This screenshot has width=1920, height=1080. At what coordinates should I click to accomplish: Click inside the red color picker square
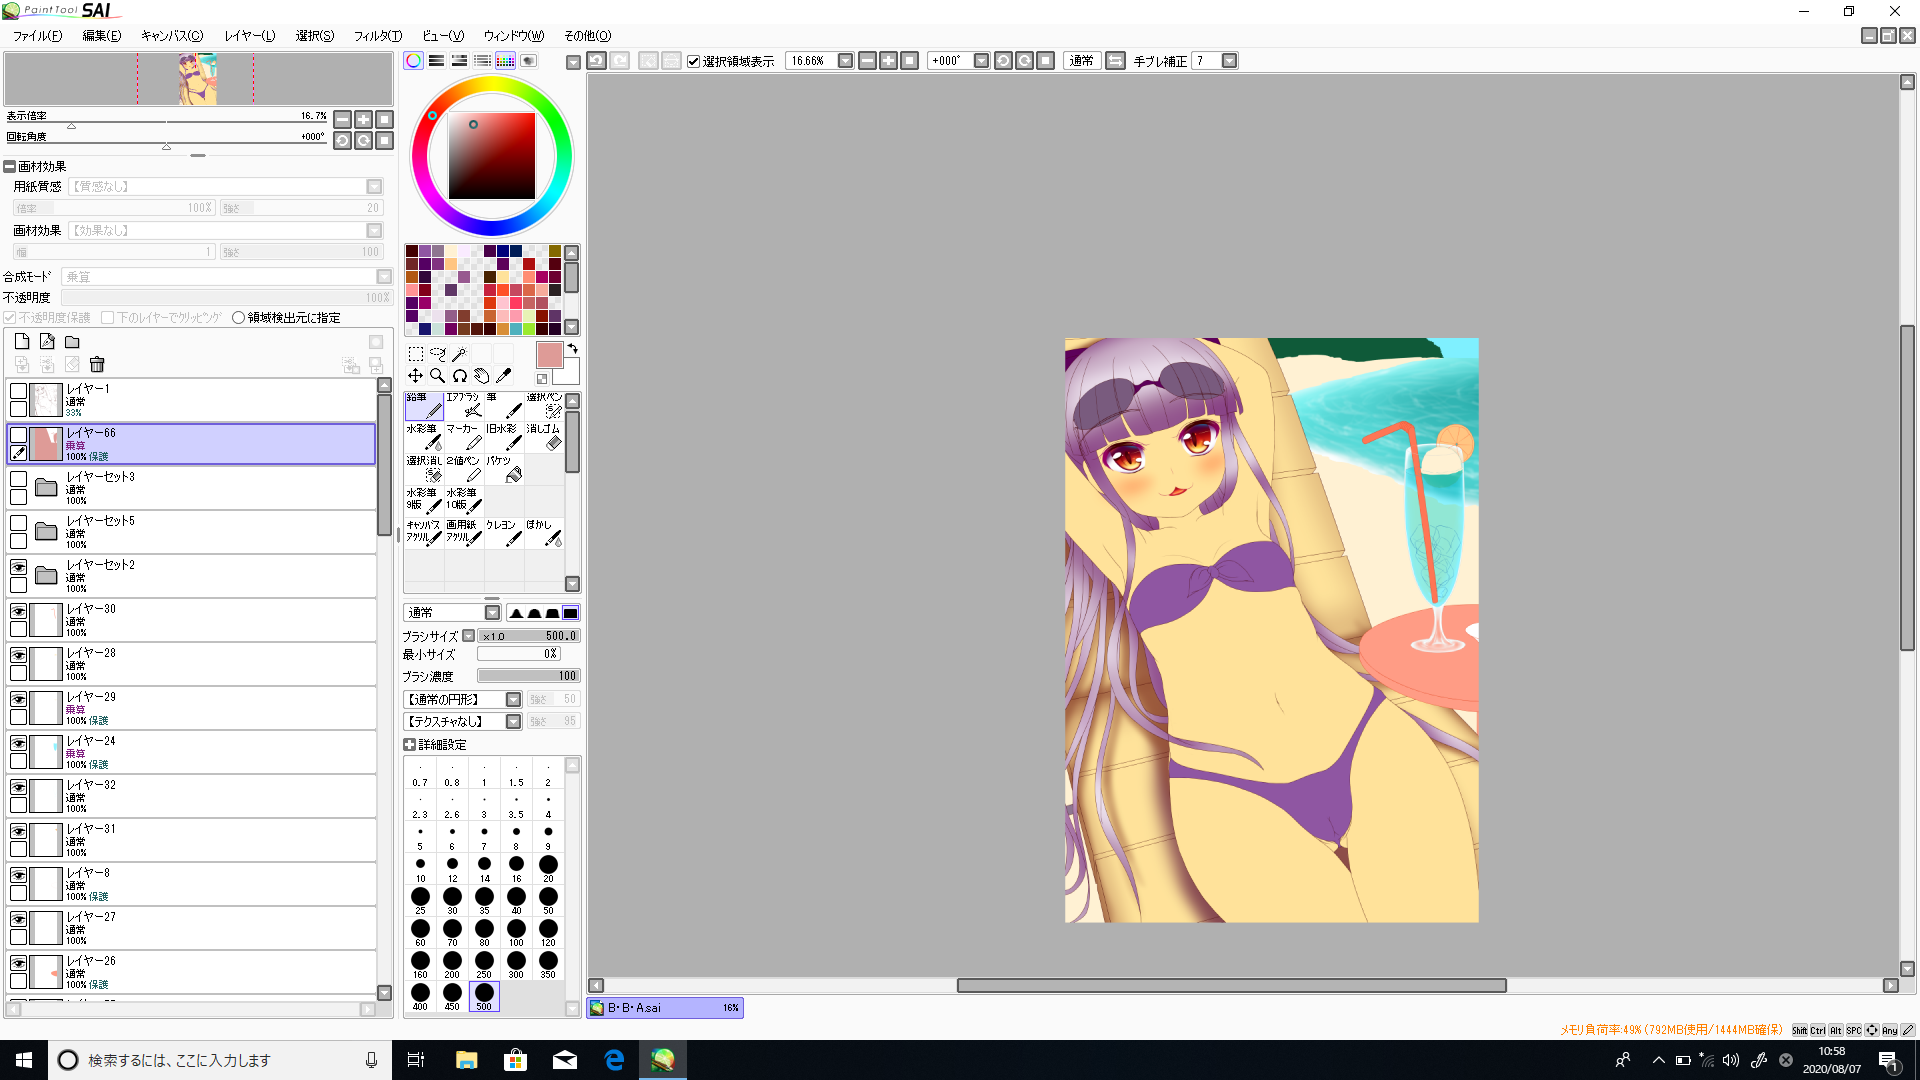[491, 156]
